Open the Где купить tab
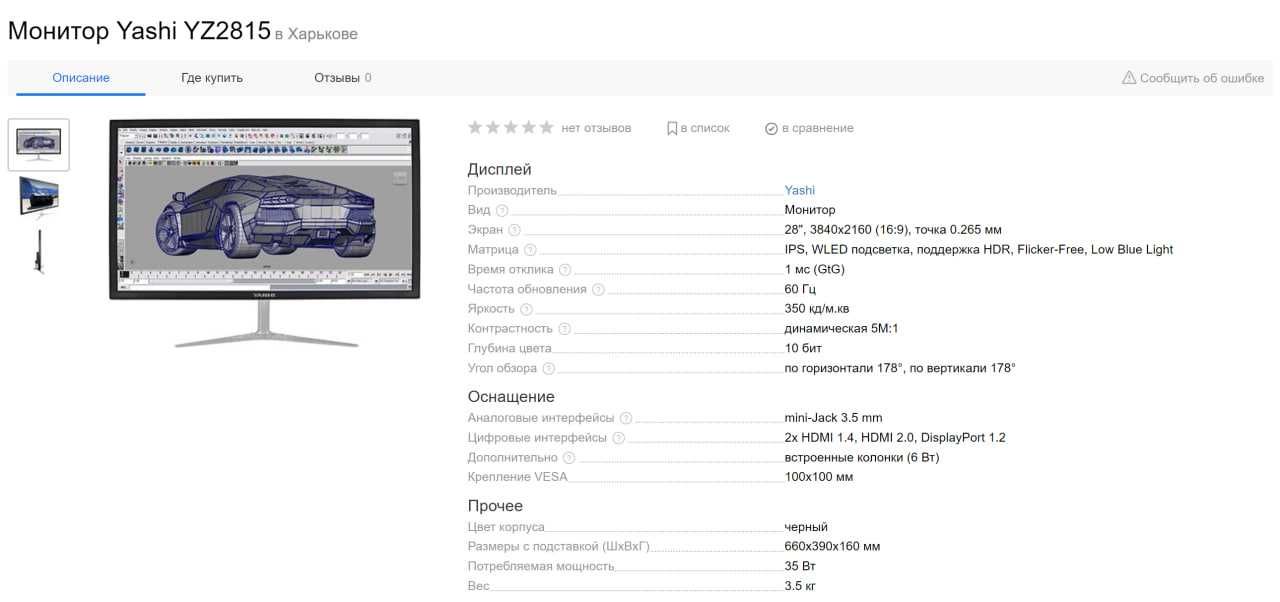The height and width of the screenshot is (602, 1280). pos(212,78)
